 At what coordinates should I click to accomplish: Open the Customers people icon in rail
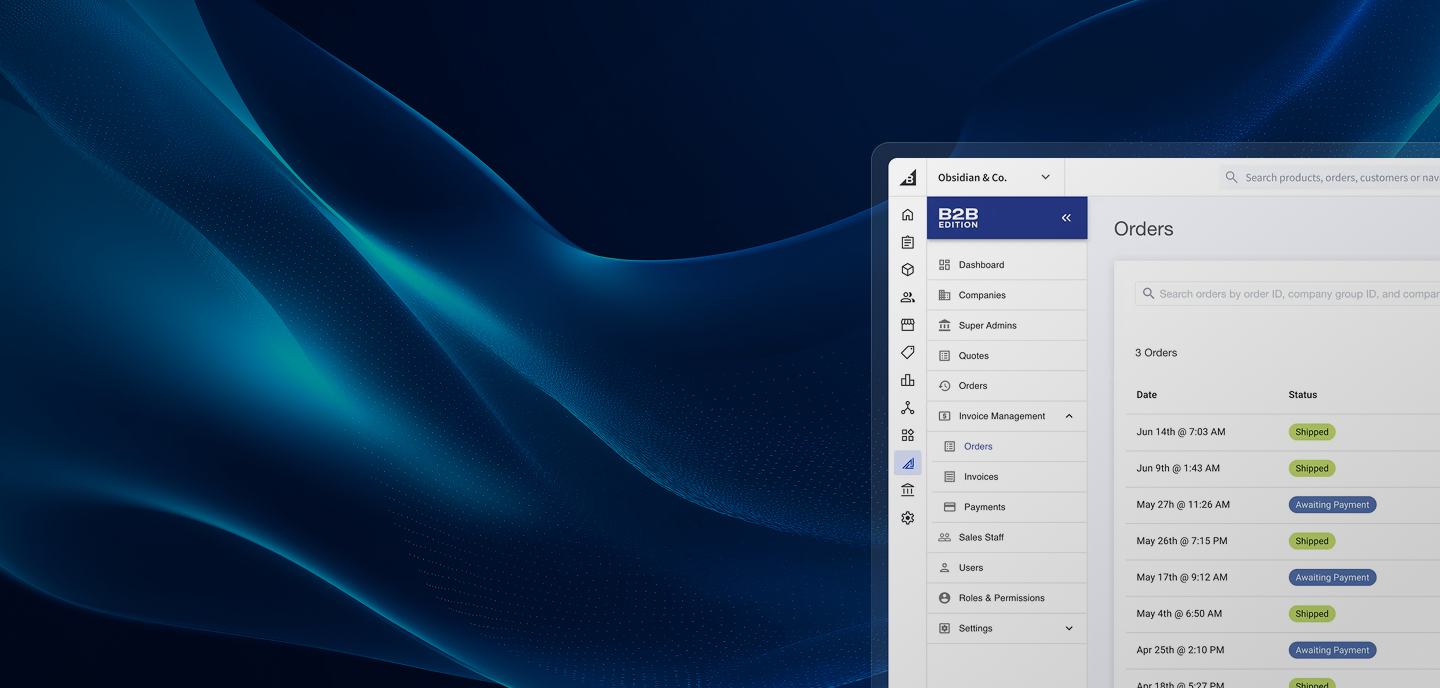point(907,297)
